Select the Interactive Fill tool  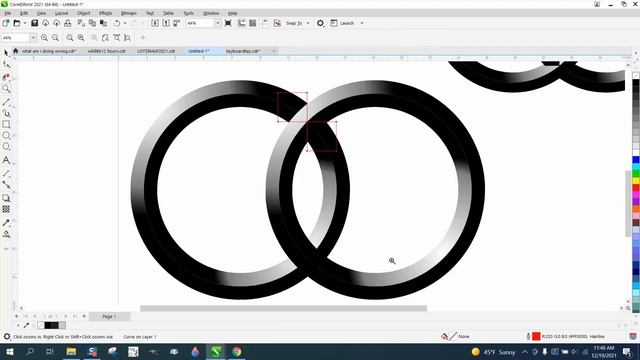pyautogui.click(x=6, y=234)
